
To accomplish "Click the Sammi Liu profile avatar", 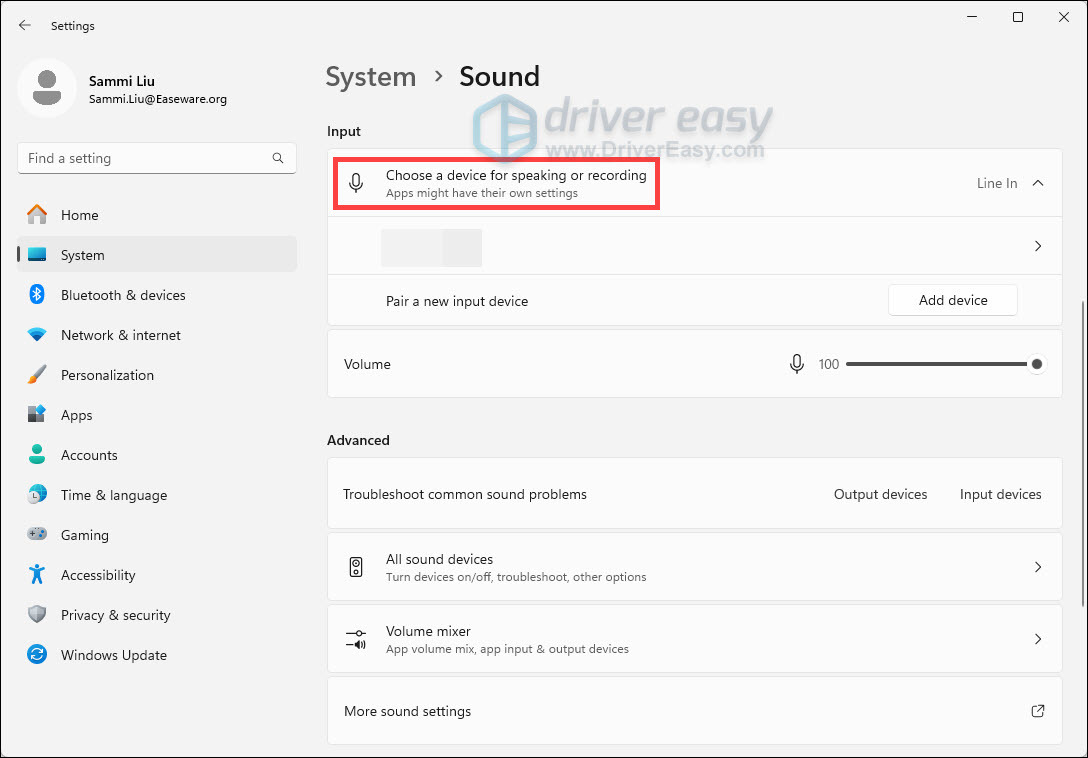I will point(47,89).
